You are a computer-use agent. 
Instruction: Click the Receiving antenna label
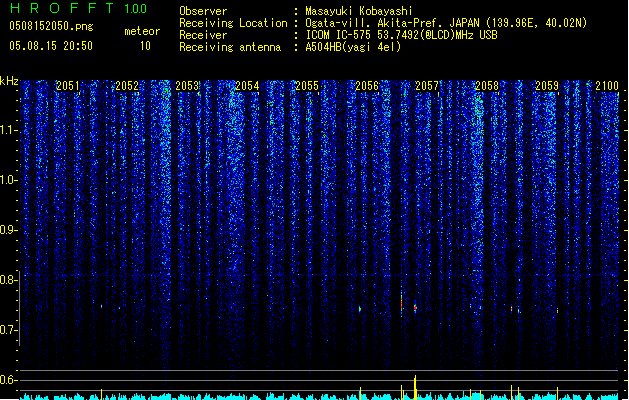pyautogui.click(x=230, y=47)
